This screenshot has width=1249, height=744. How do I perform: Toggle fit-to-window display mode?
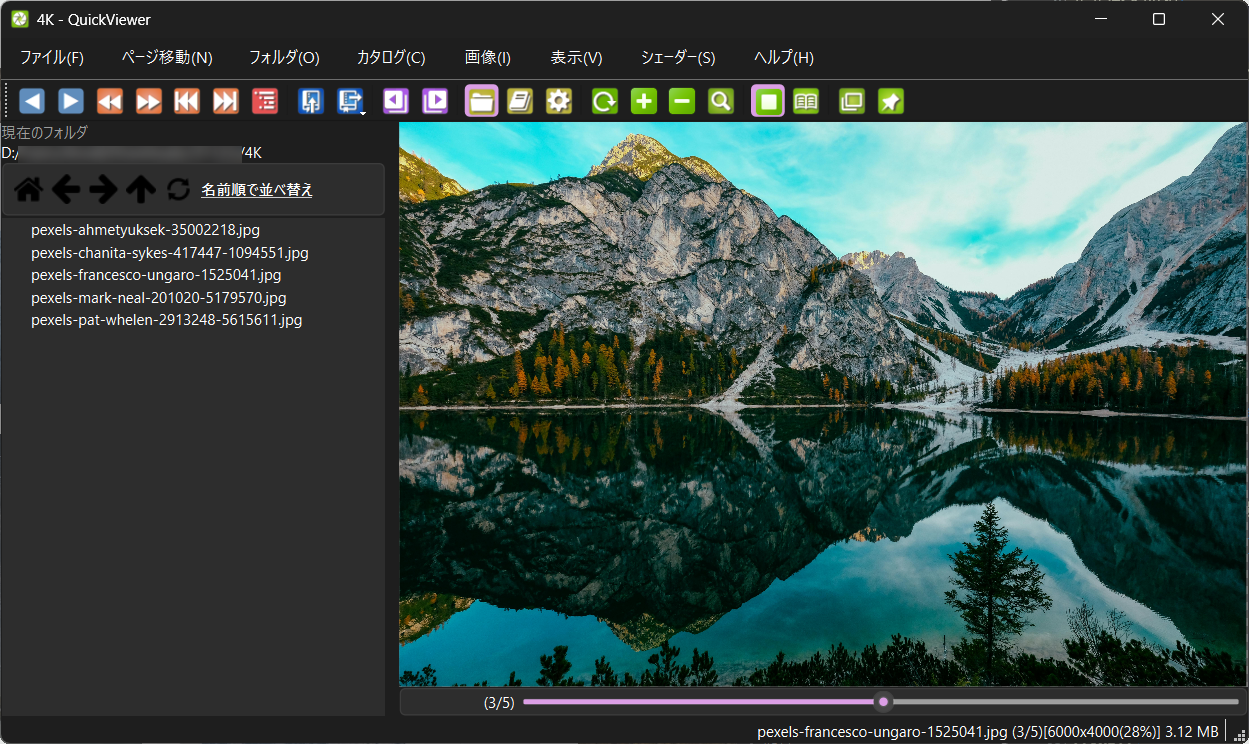click(766, 100)
